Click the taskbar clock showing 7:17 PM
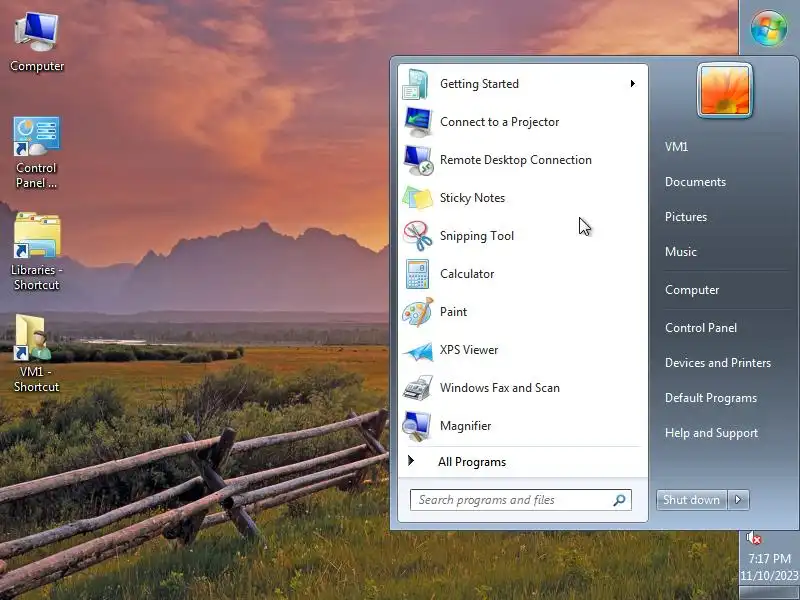Viewport: 800px width, 600px height. (769, 559)
